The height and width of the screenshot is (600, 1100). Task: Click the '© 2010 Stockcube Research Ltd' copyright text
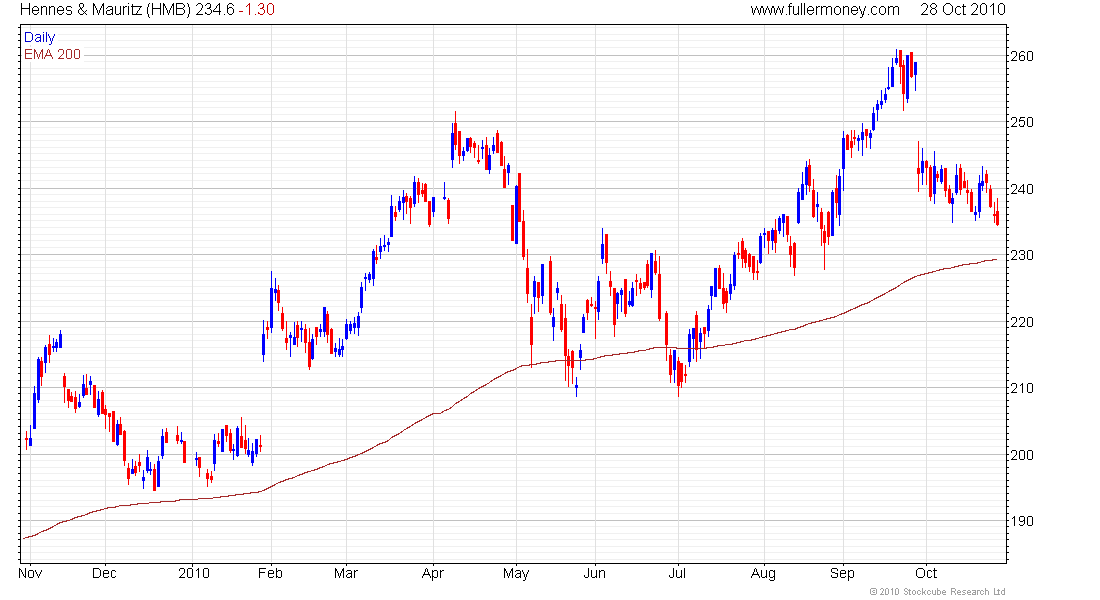pos(937,592)
